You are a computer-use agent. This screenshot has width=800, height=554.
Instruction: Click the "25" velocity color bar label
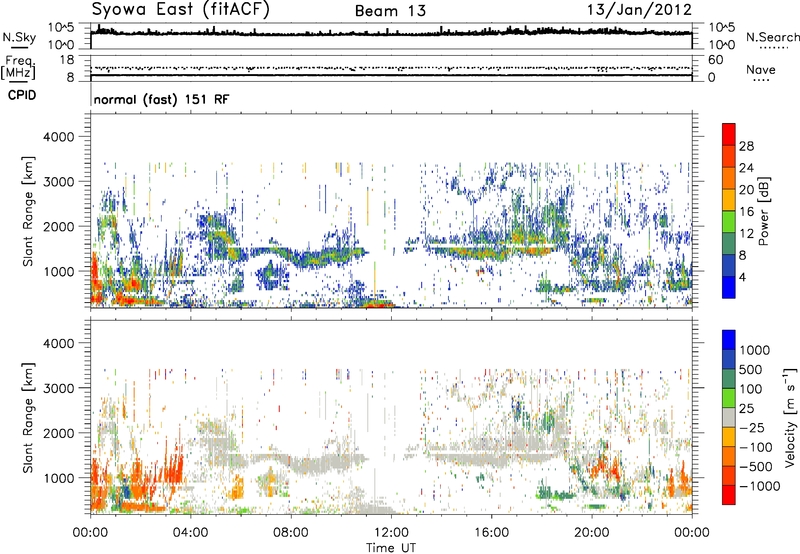coord(747,408)
